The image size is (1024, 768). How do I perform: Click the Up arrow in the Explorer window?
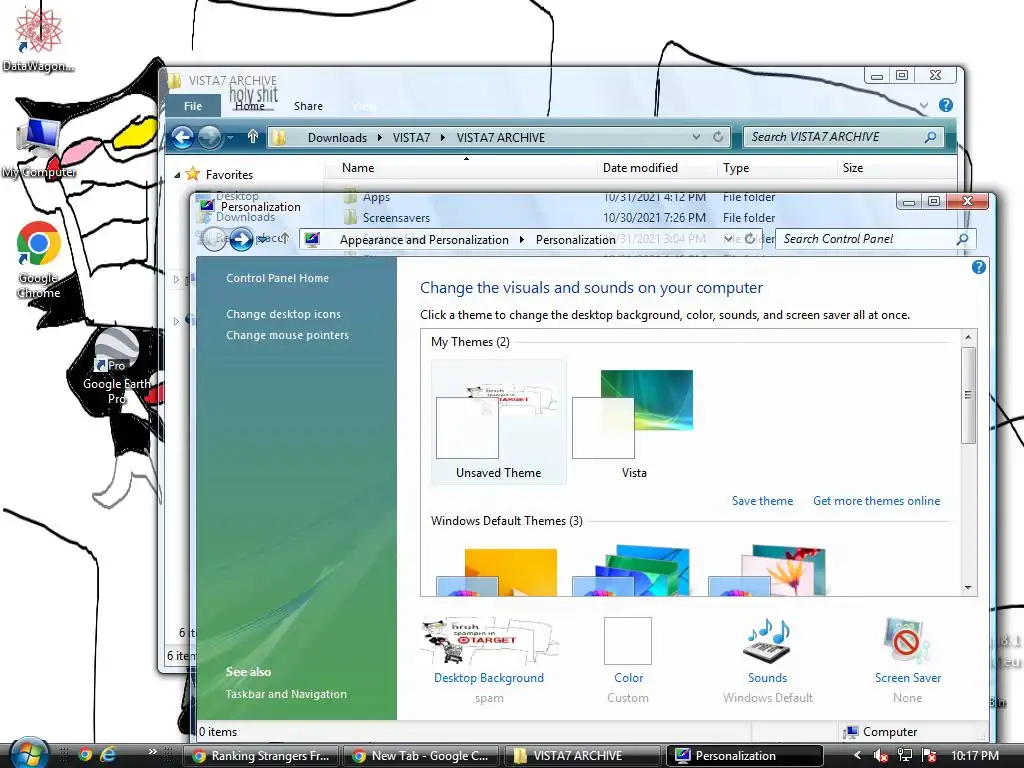[253, 136]
